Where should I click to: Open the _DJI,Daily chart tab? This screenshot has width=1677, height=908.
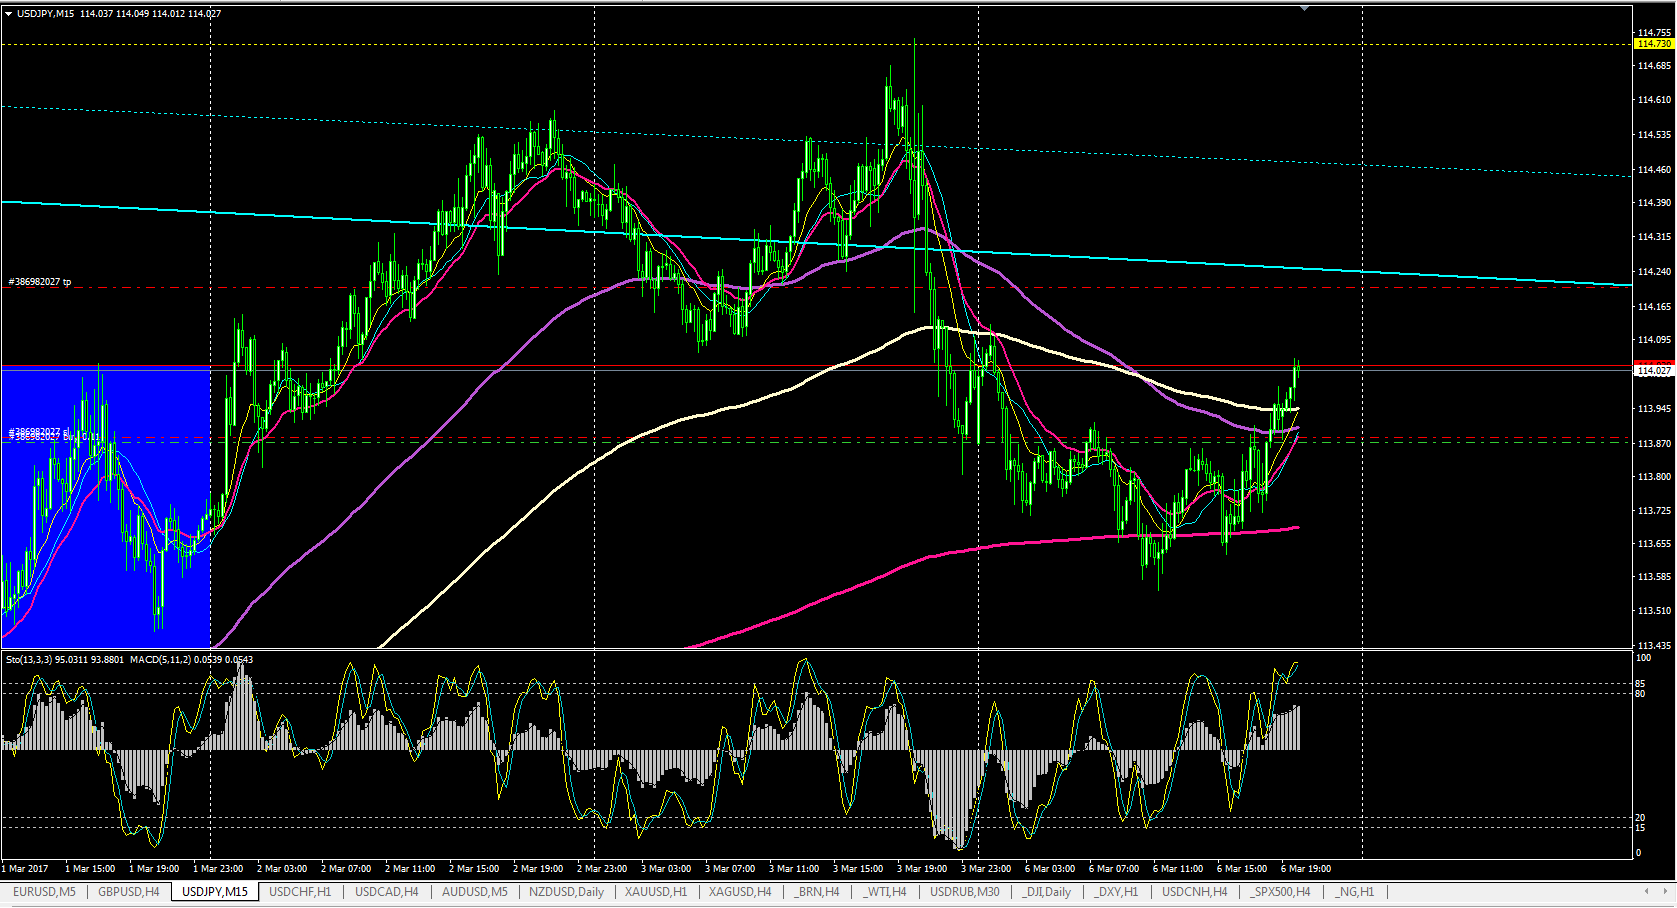(1046, 892)
